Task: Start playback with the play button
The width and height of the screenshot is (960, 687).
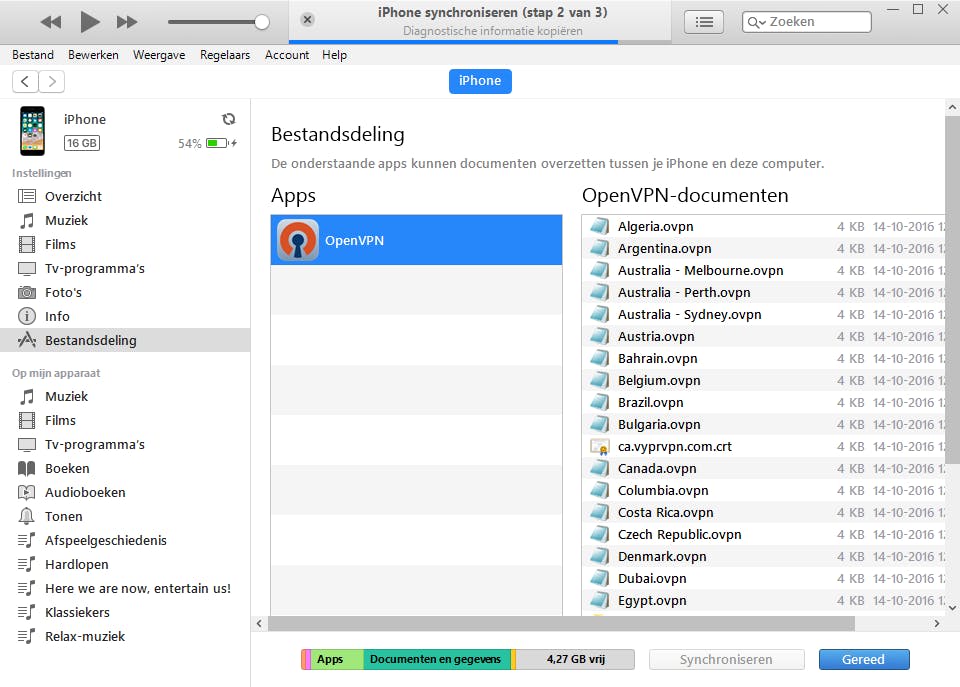Action: (89, 22)
